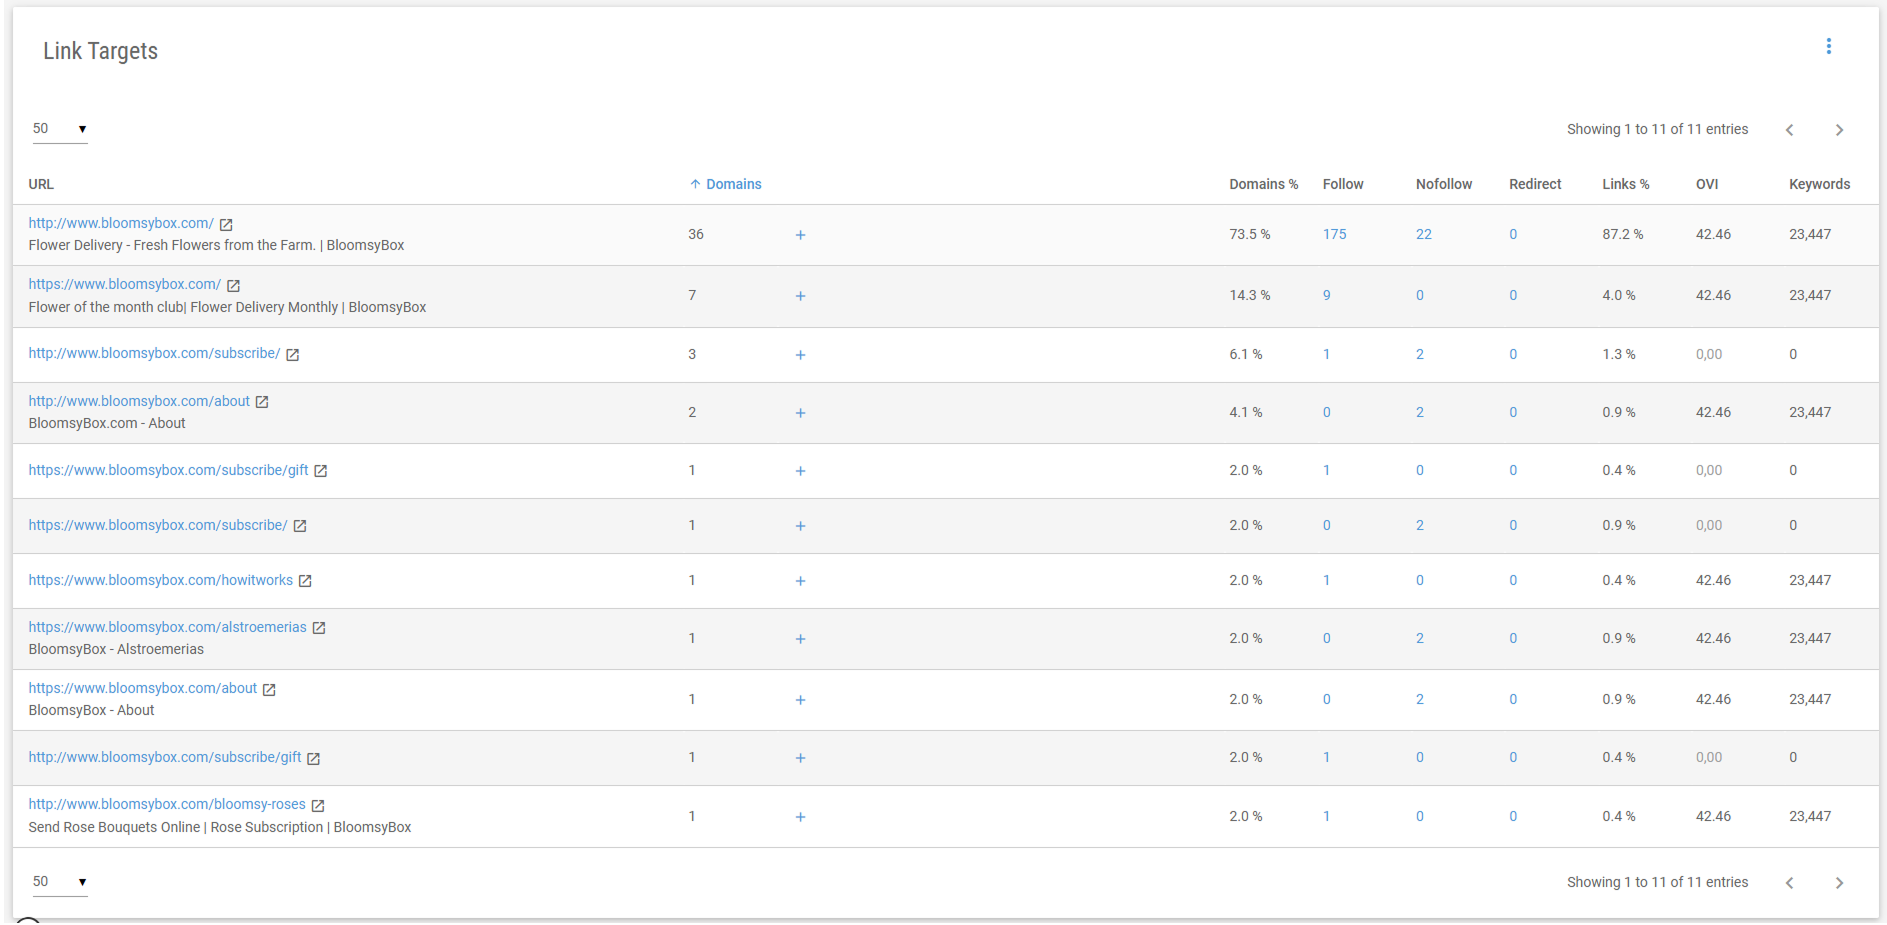This screenshot has width=1887, height=925.
Task: Open the http://www.bloomsybox.com/bloomsy-roses link
Action: point(167,804)
